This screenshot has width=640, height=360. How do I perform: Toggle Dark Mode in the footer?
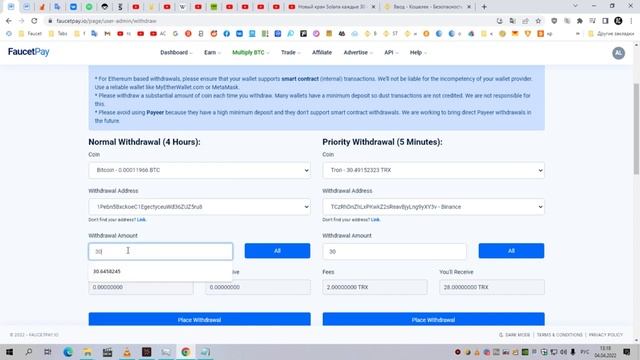[x=514, y=335]
